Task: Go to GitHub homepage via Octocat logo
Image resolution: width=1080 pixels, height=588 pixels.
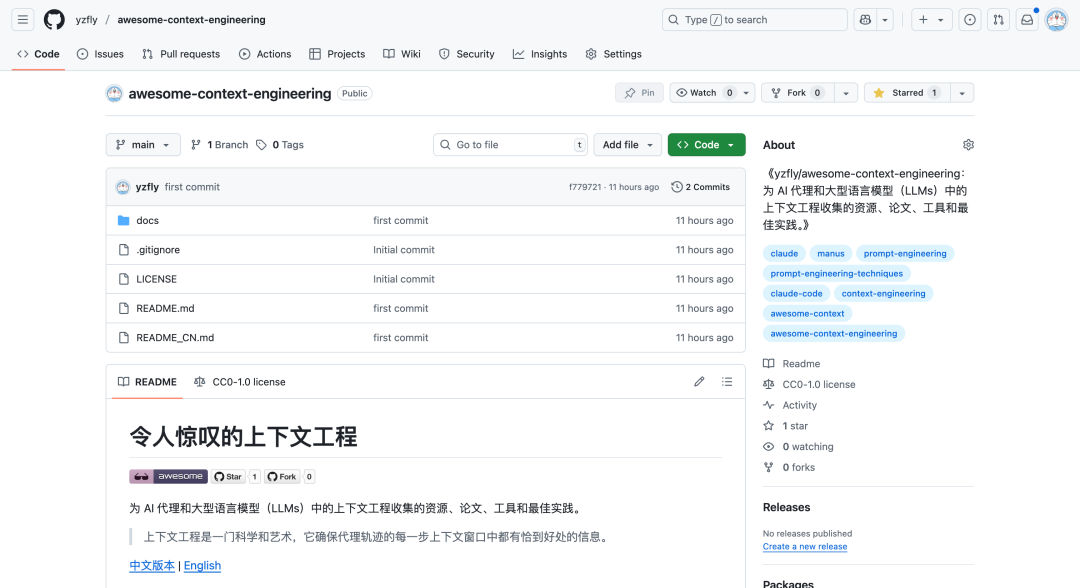Action: tap(54, 20)
